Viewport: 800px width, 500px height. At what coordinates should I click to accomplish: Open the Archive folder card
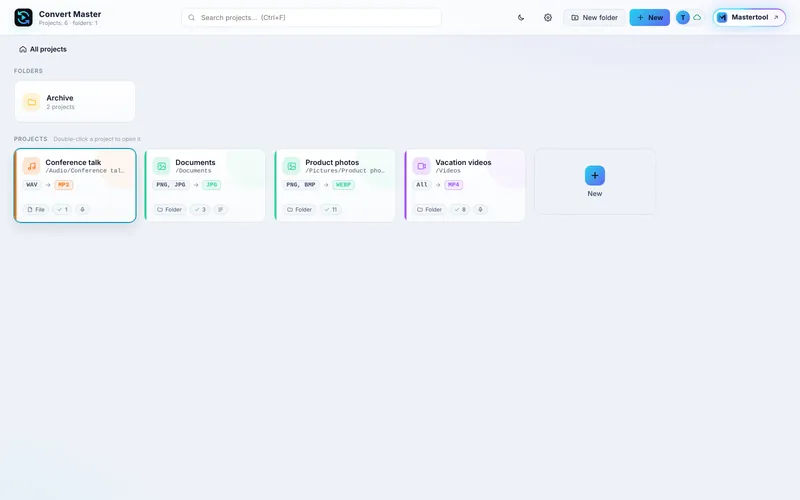point(75,102)
